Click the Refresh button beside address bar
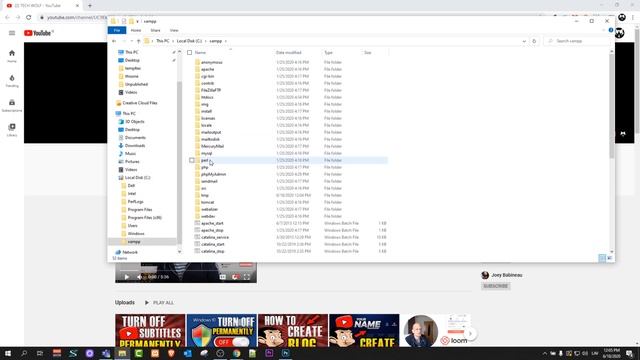 coord(534,41)
